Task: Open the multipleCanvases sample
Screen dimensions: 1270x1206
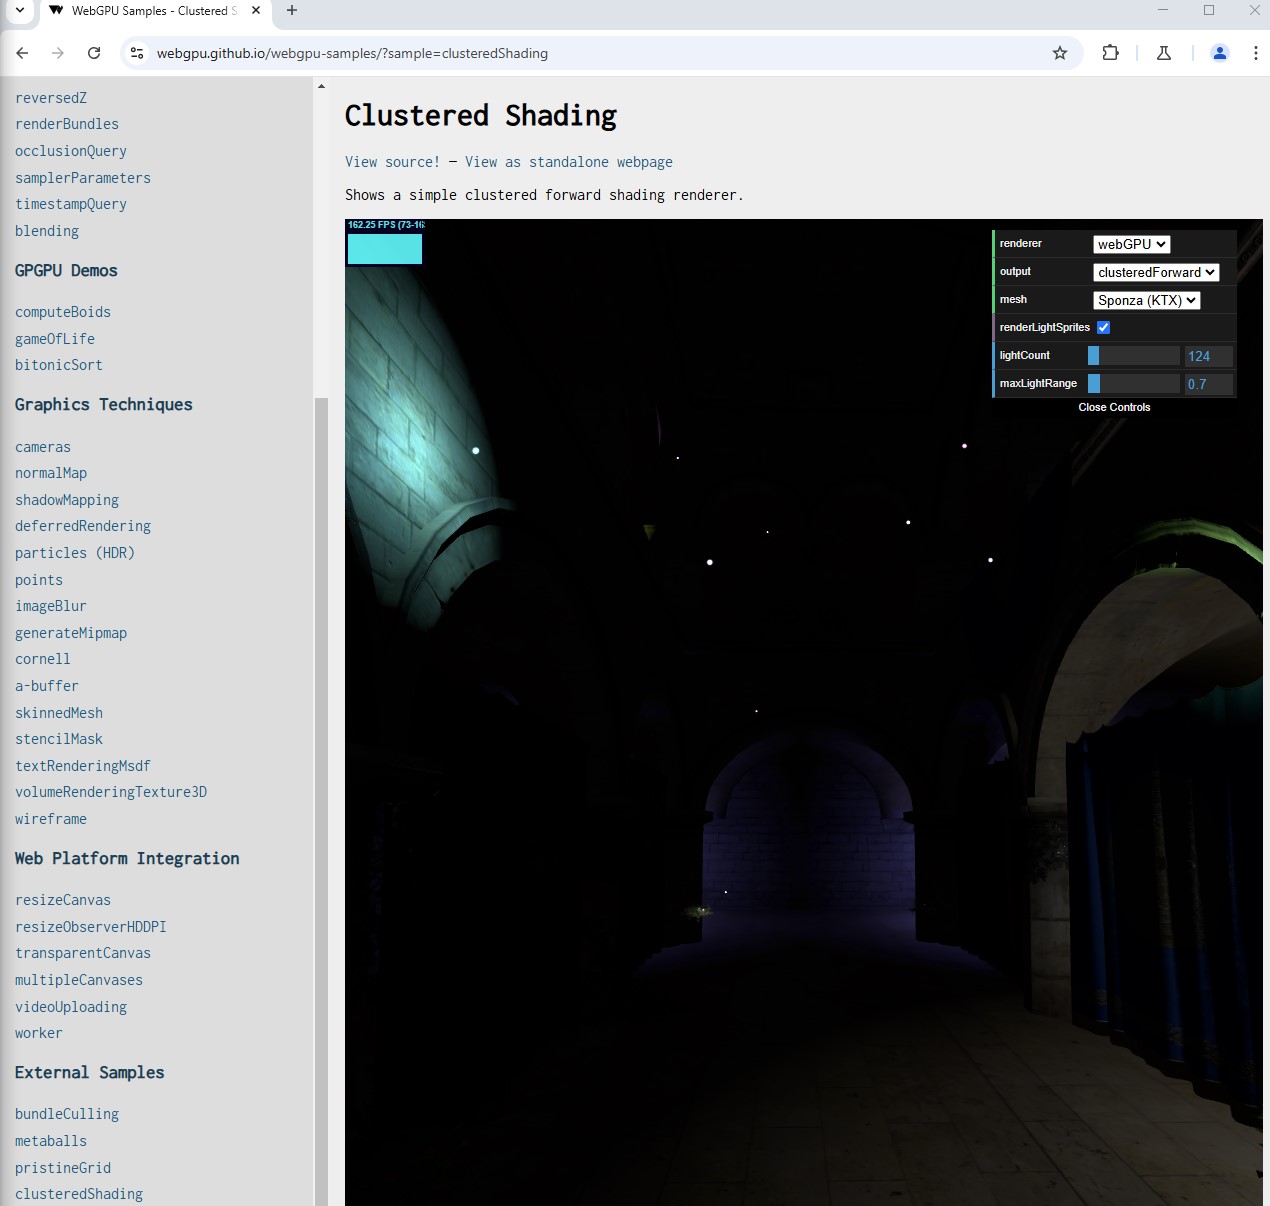Action: click(79, 980)
